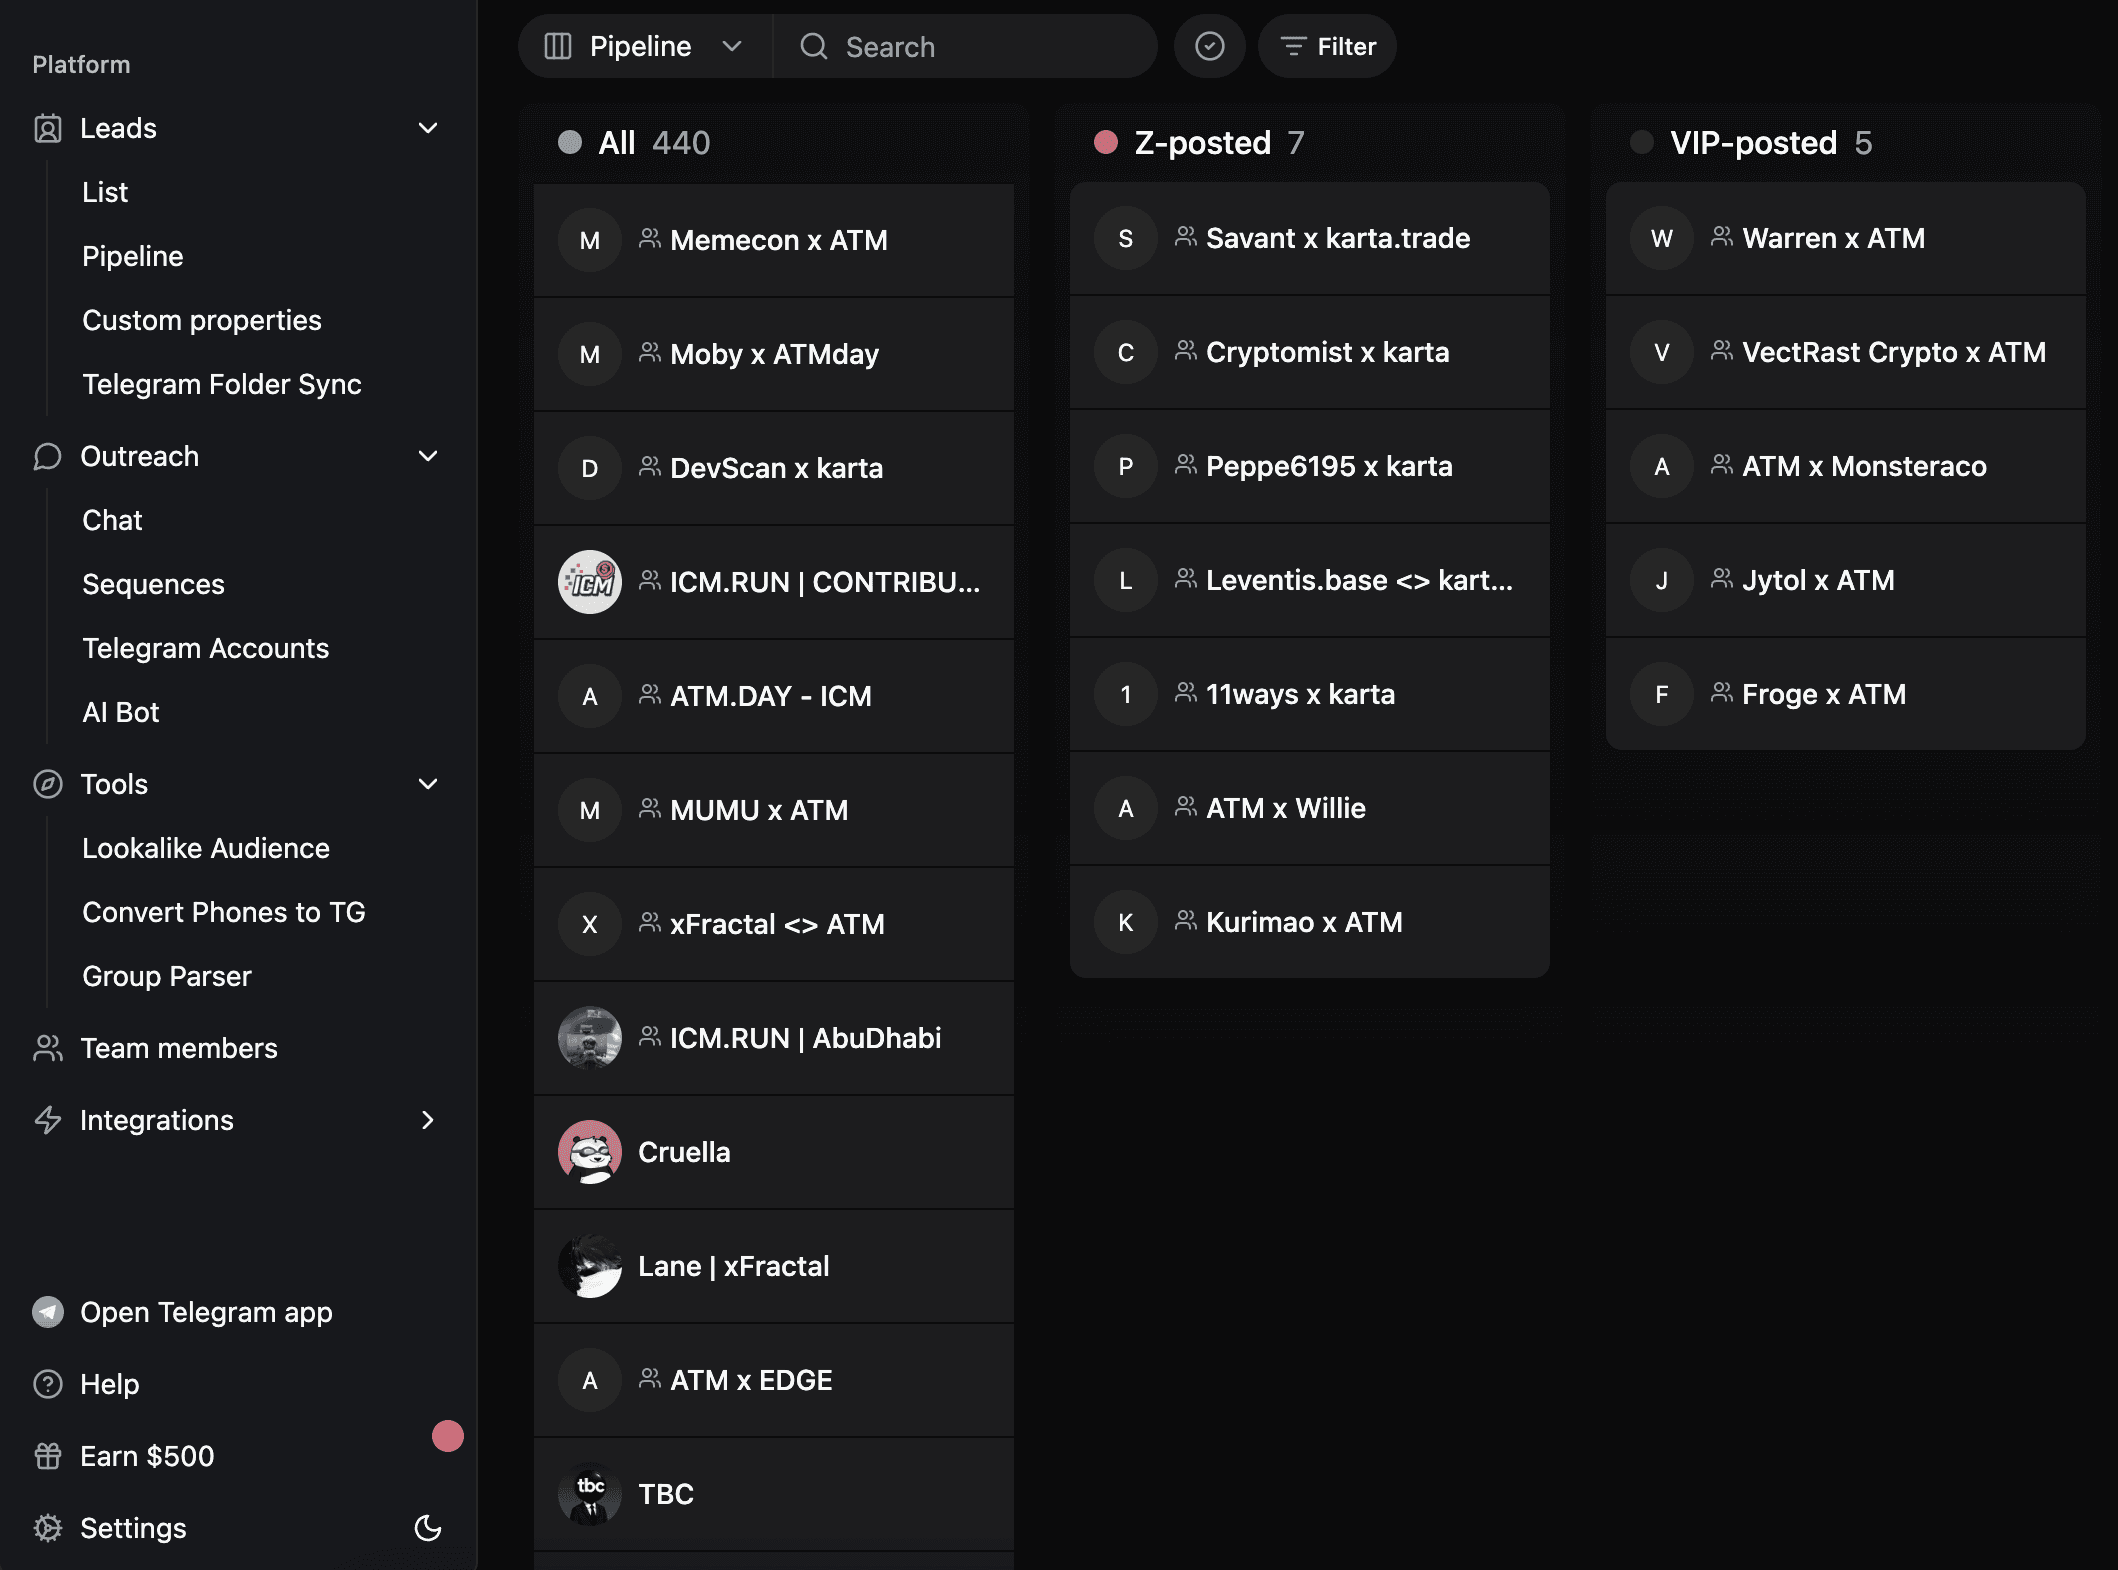This screenshot has width=2118, height=1570.
Task: Go to Lookalike Audience page
Action: click(205, 848)
